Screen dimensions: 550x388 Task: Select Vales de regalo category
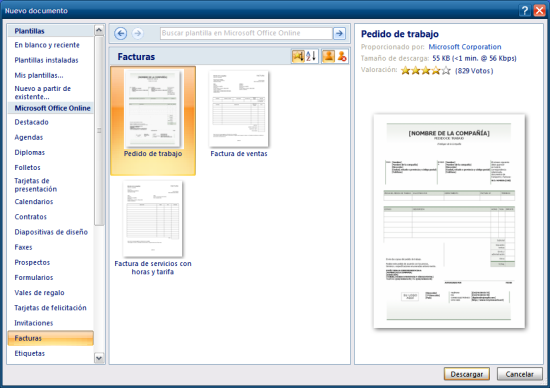pyautogui.click(x=40, y=292)
